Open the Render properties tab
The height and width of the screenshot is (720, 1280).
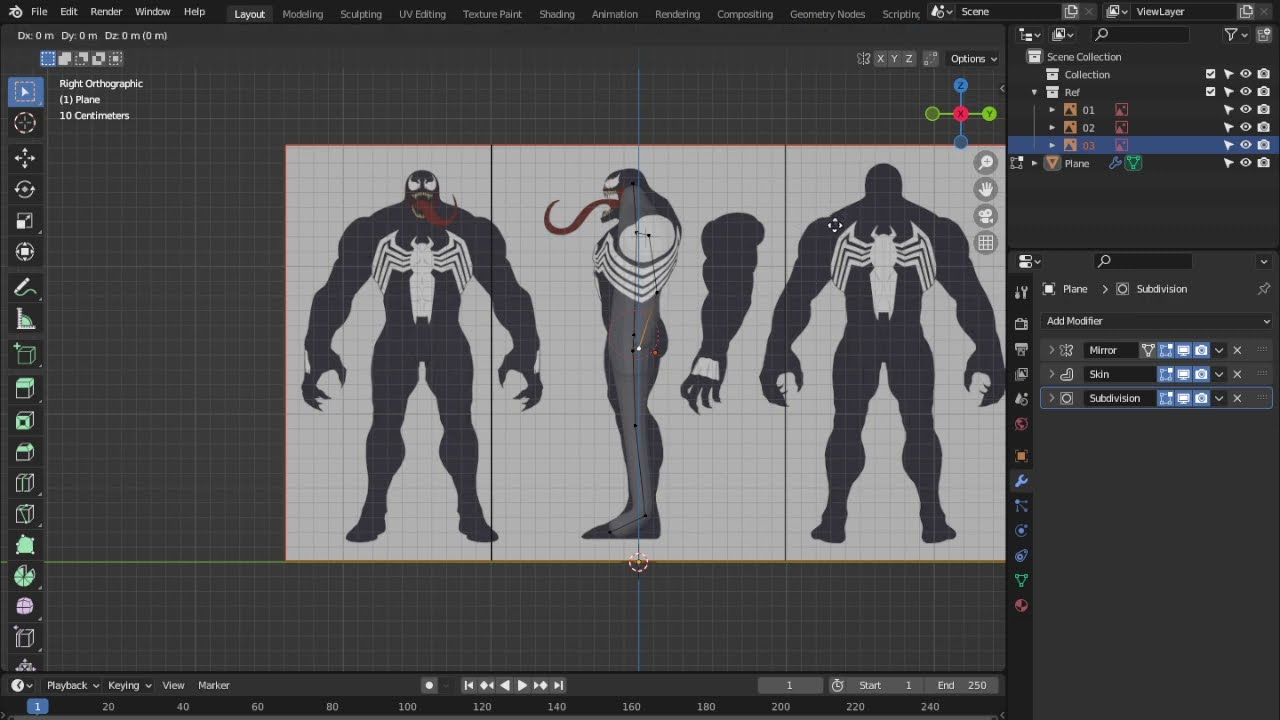(x=1021, y=324)
